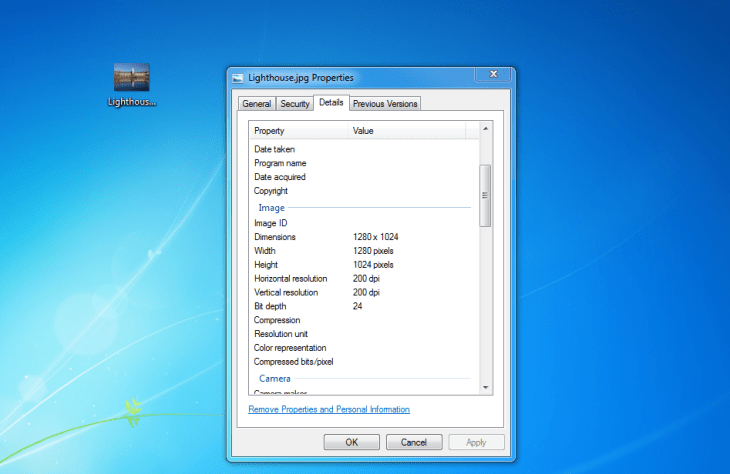Close the Lighthouse.jpg Properties dialog
This screenshot has height=474, width=730.
492,75
